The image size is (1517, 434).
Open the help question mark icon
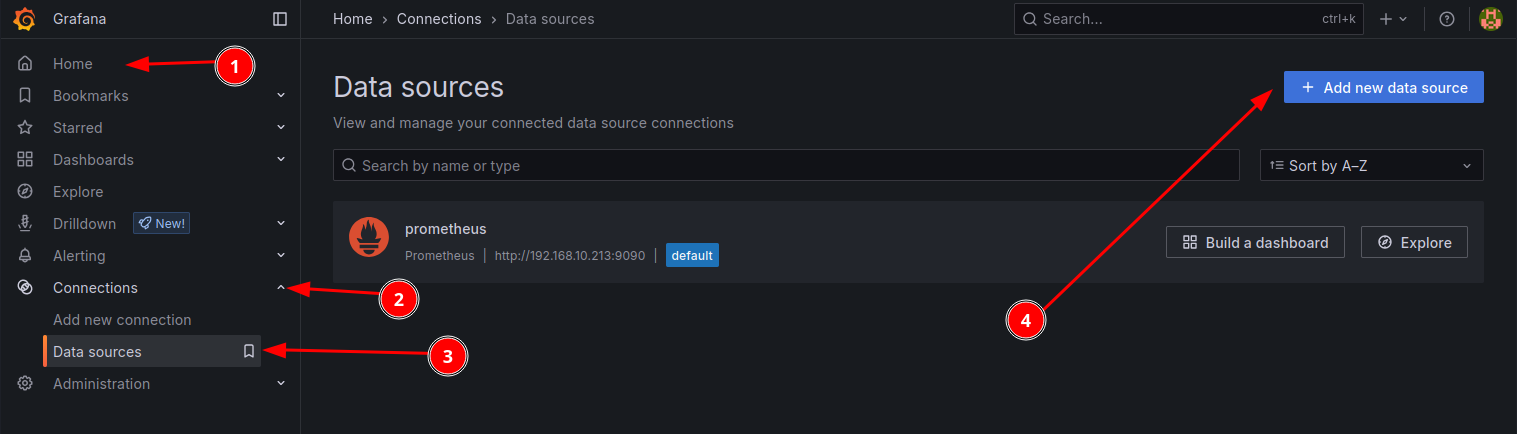(1446, 19)
